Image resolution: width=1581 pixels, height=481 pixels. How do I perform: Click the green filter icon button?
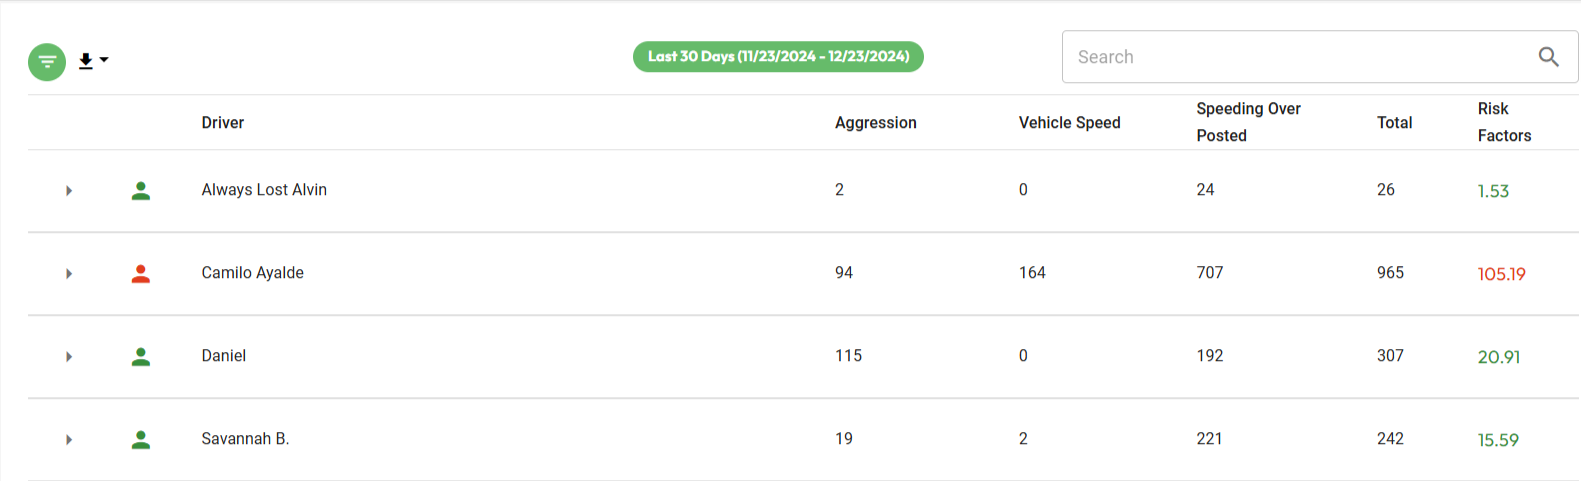(x=47, y=62)
